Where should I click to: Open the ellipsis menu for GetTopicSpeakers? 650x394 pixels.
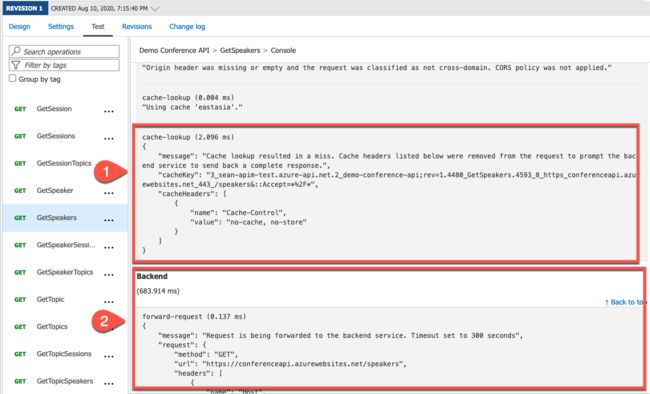pos(109,384)
